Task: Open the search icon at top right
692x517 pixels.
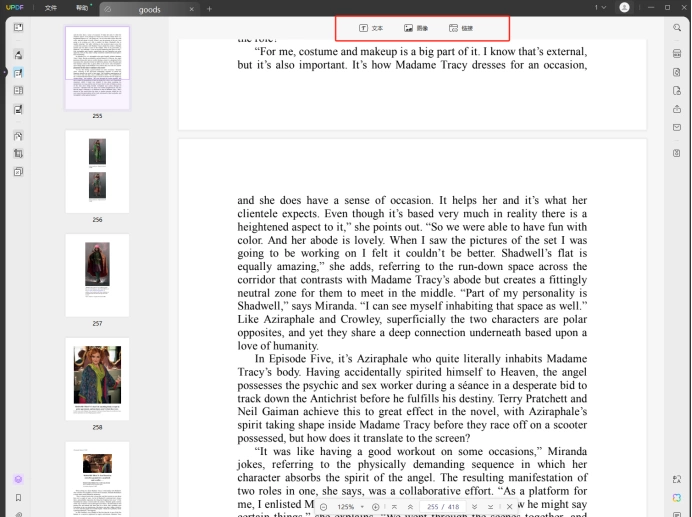Action: tap(677, 28)
